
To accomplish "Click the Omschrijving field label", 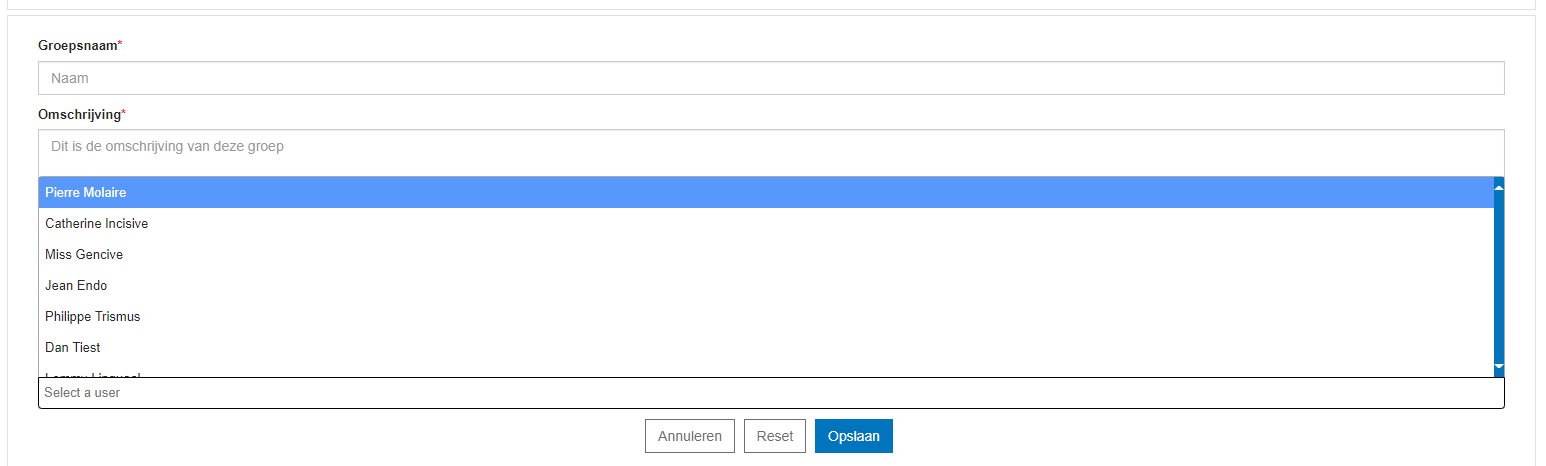I will [x=79, y=115].
